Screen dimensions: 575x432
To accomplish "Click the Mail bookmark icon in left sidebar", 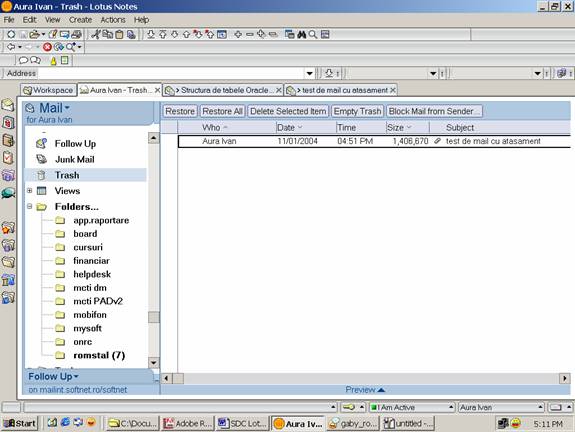I will [x=8, y=106].
